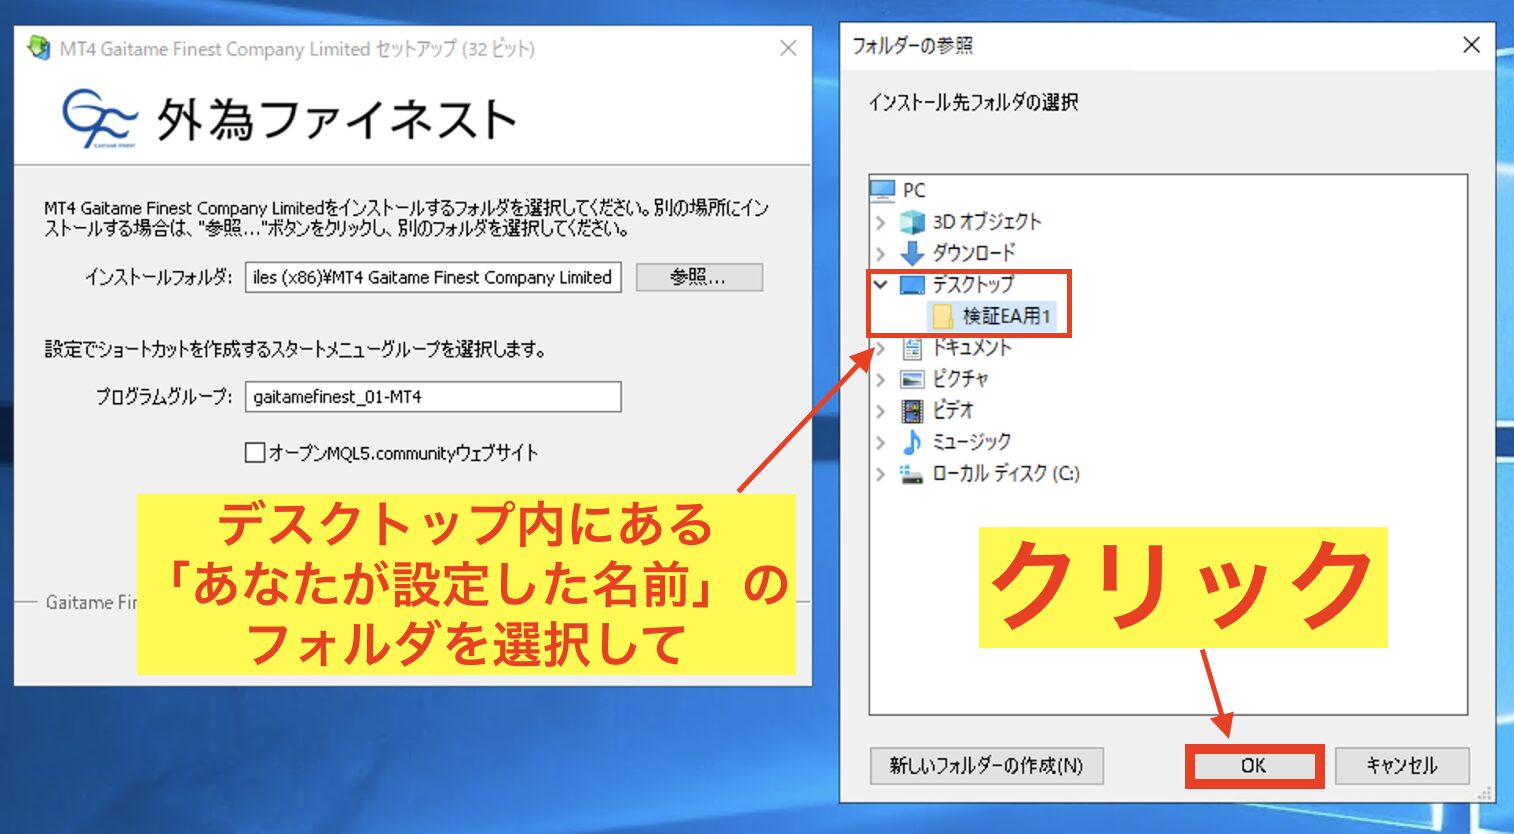Toggle the オープンMQL5.communityウェブサイト checkbox

pyautogui.click(x=255, y=453)
